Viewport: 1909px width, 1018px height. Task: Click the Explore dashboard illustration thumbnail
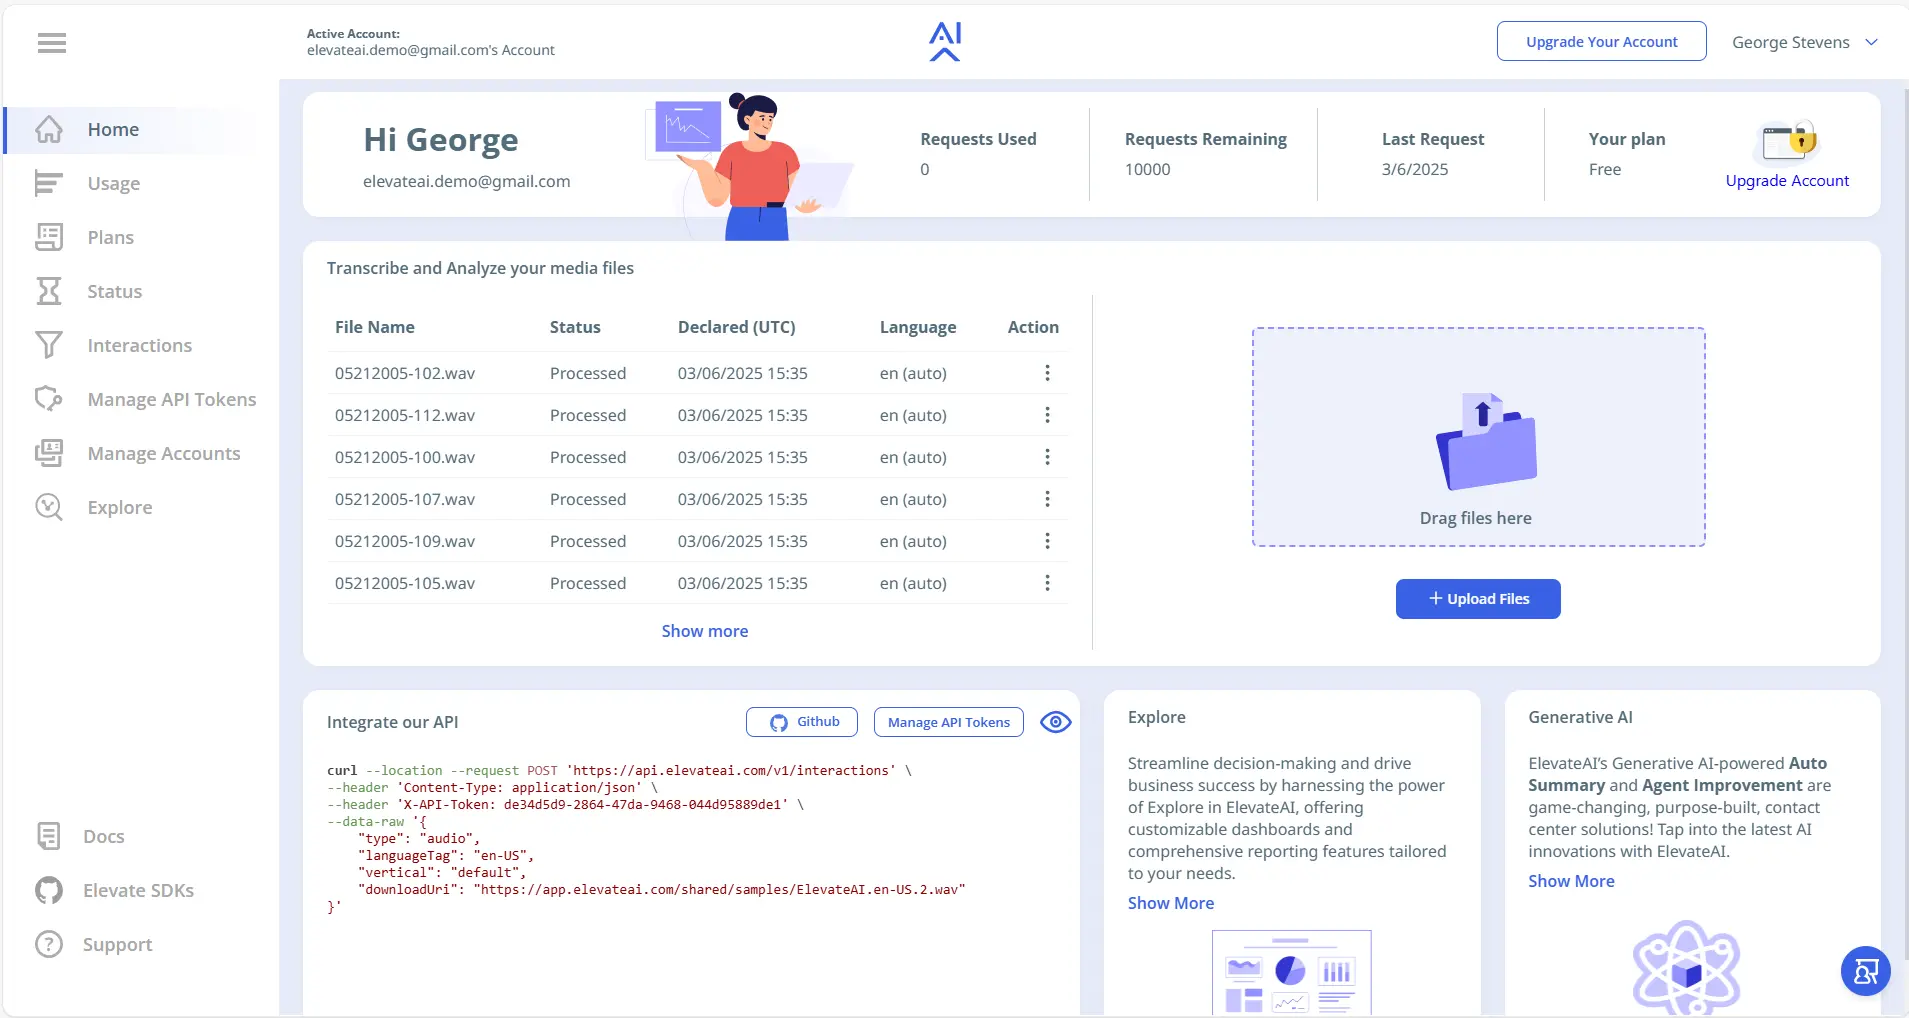(x=1291, y=972)
